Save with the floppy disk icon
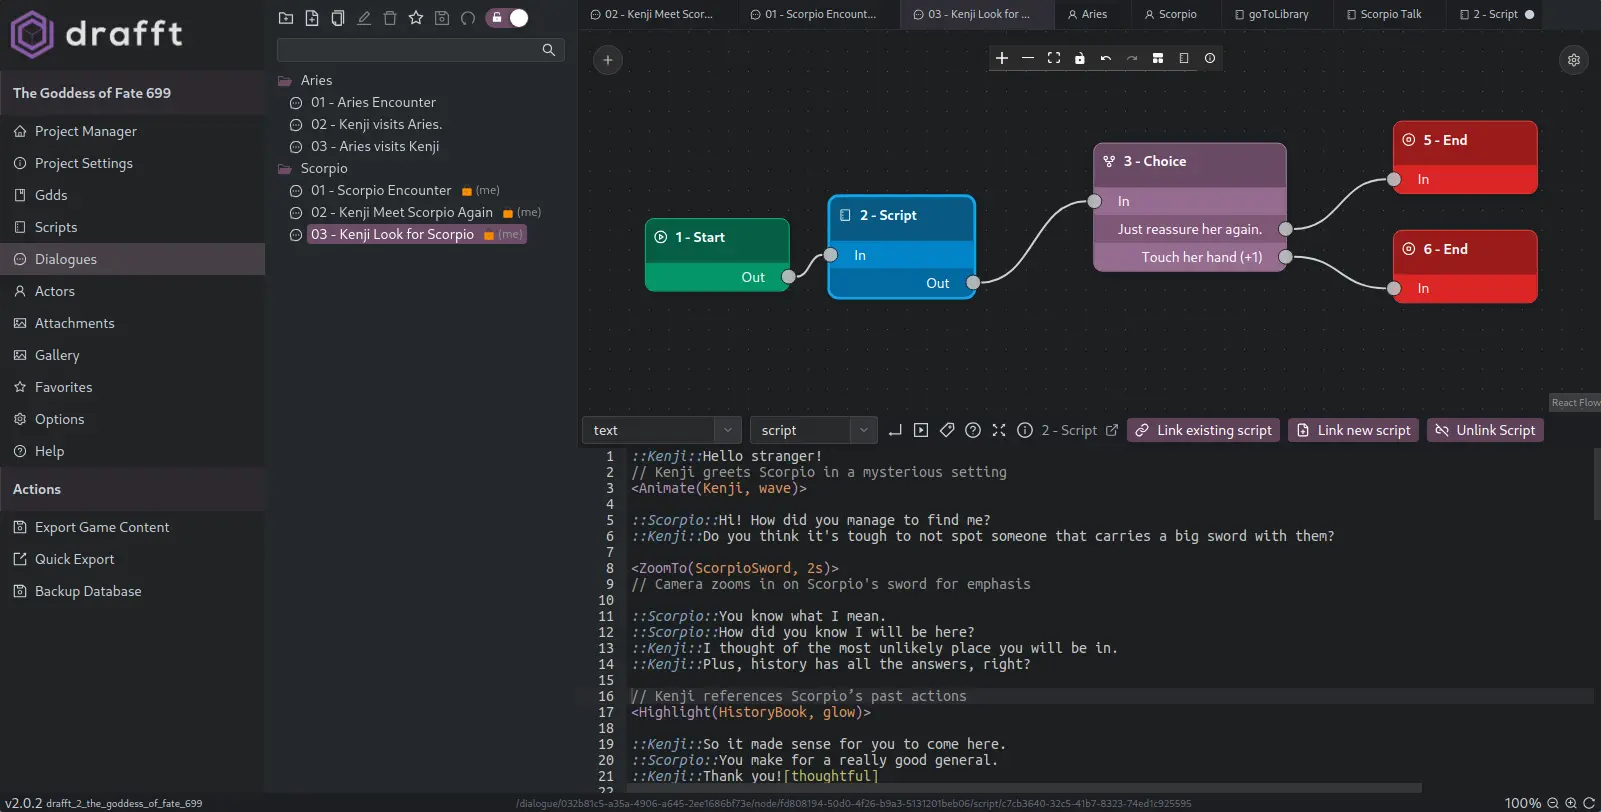The width and height of the screenshot is (1601, 812). (442, 18)
